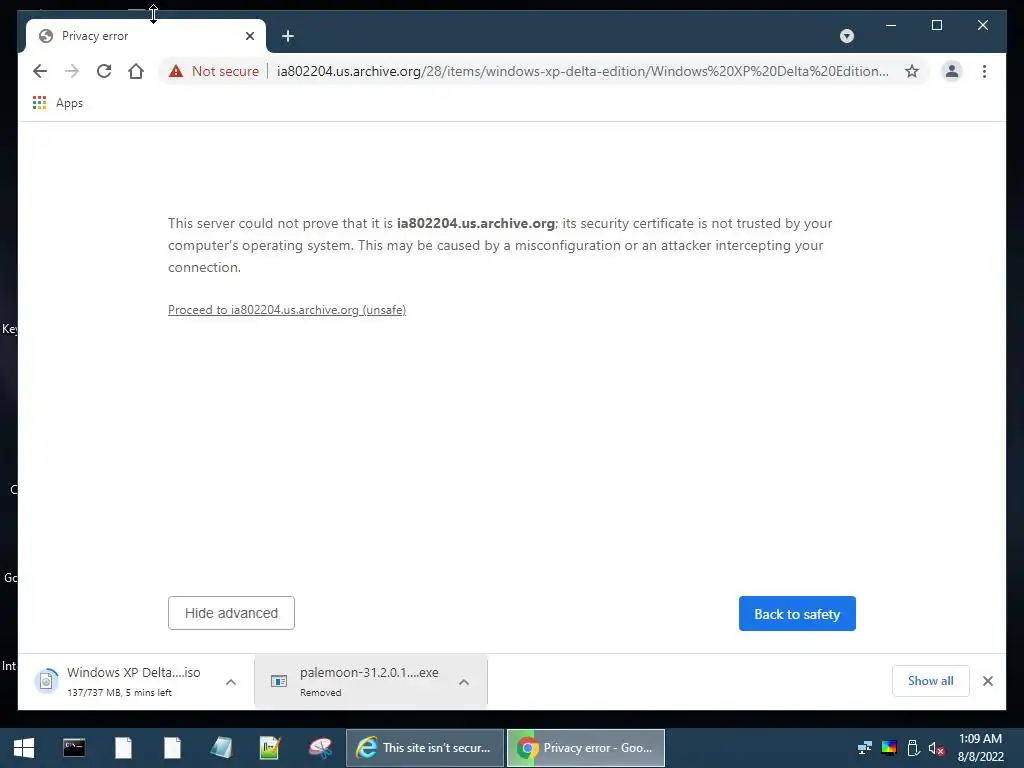Open the paint palette taskbar icon
The height and width of the screenshot is (768, 1024).
pos(320,748)
